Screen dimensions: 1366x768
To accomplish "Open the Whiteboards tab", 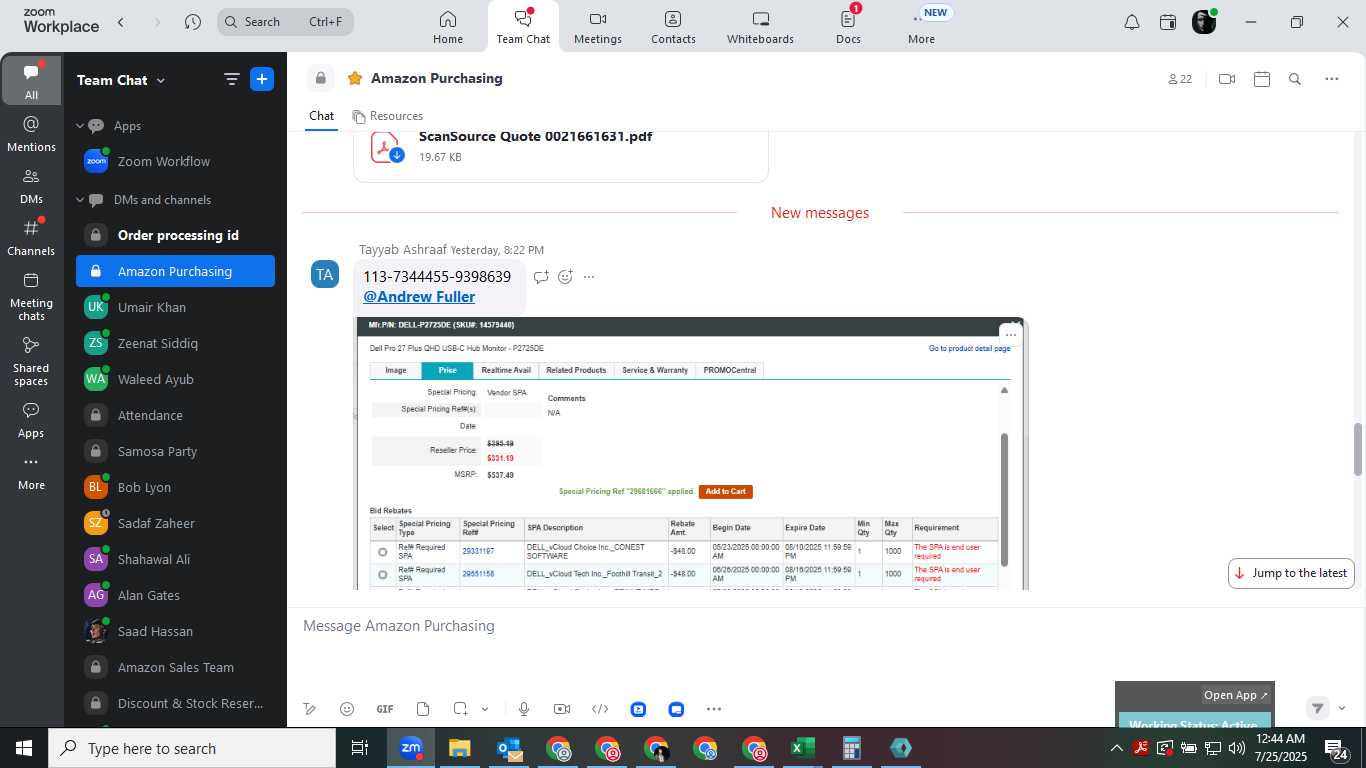I will (760, 27).
